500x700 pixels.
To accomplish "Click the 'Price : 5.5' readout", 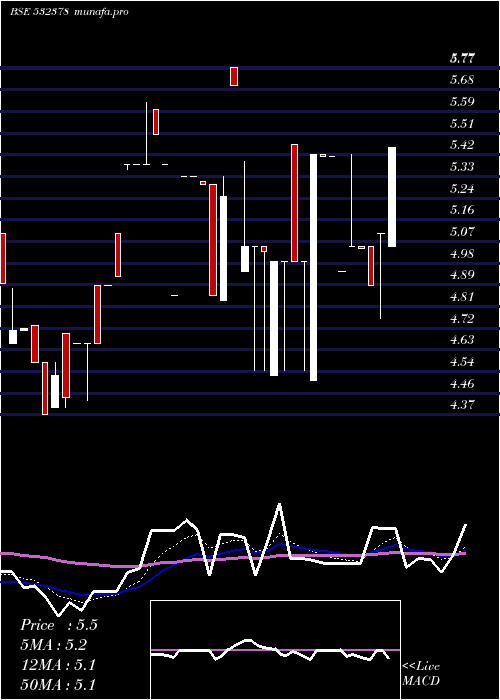I will tap(58, 625).
